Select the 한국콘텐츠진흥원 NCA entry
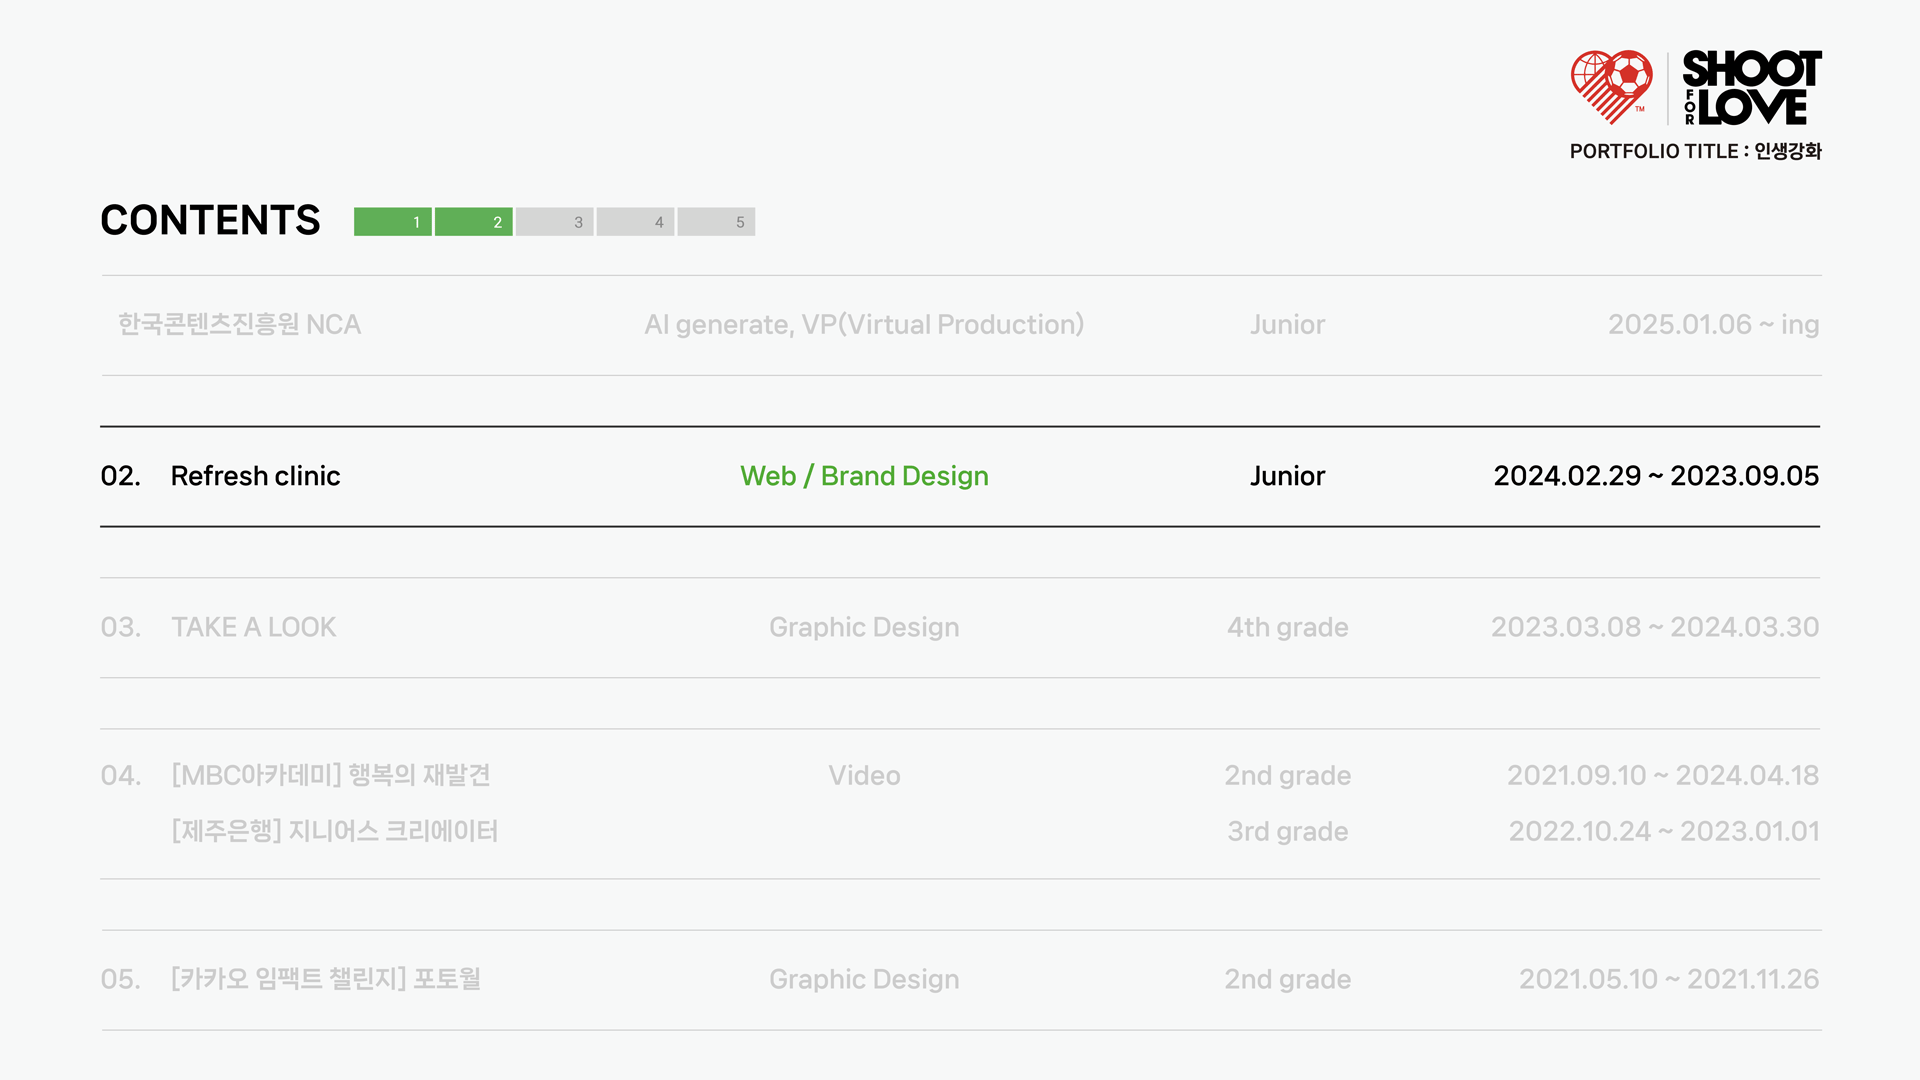 239,325
